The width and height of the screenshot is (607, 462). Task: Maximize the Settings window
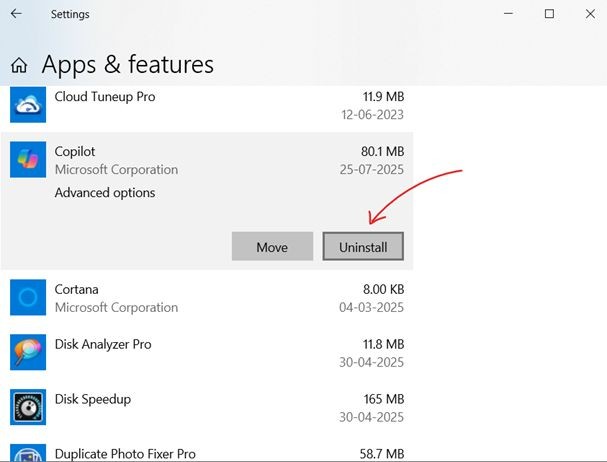pyautogui.click(x=549, y=14)
